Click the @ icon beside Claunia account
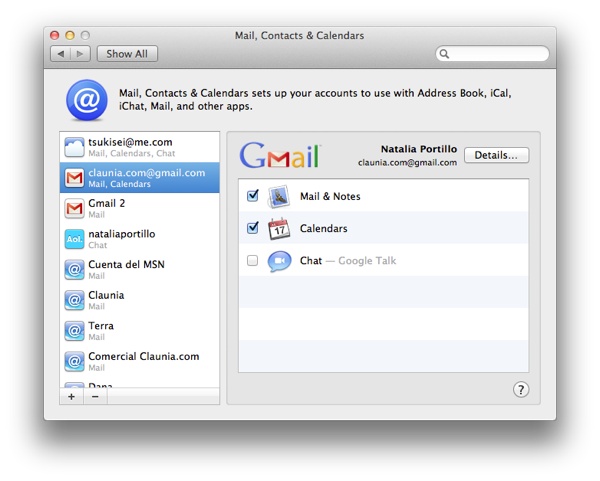This screenshot has height=481, width=600. coord(74,300)
